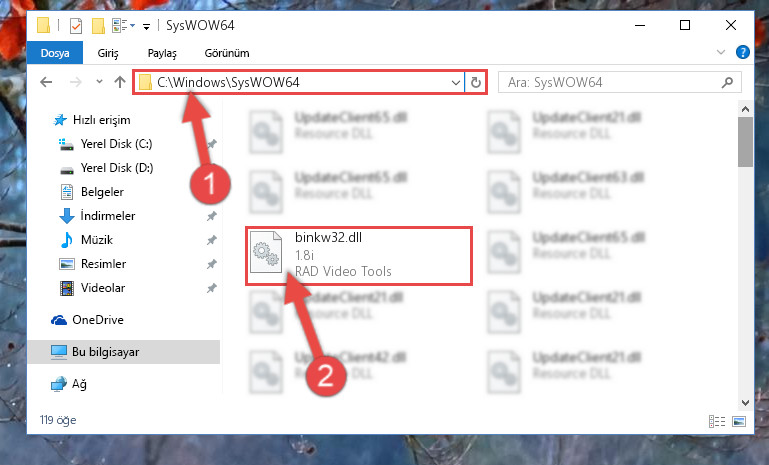Click the Properties checkmark quick-access icon

point(76,26)
